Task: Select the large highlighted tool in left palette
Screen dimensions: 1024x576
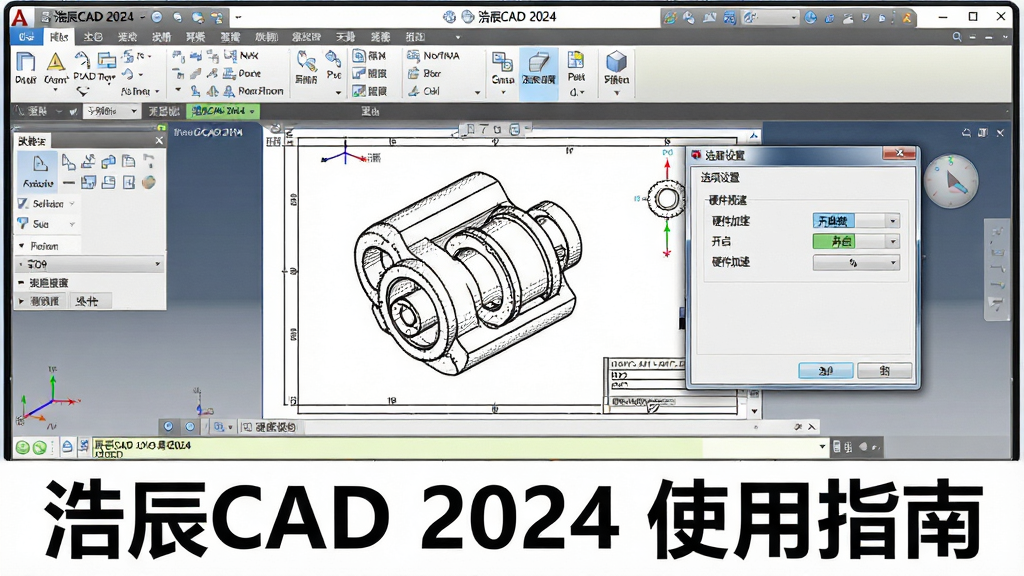Action: pyautogui.click(x=39, y=171)
